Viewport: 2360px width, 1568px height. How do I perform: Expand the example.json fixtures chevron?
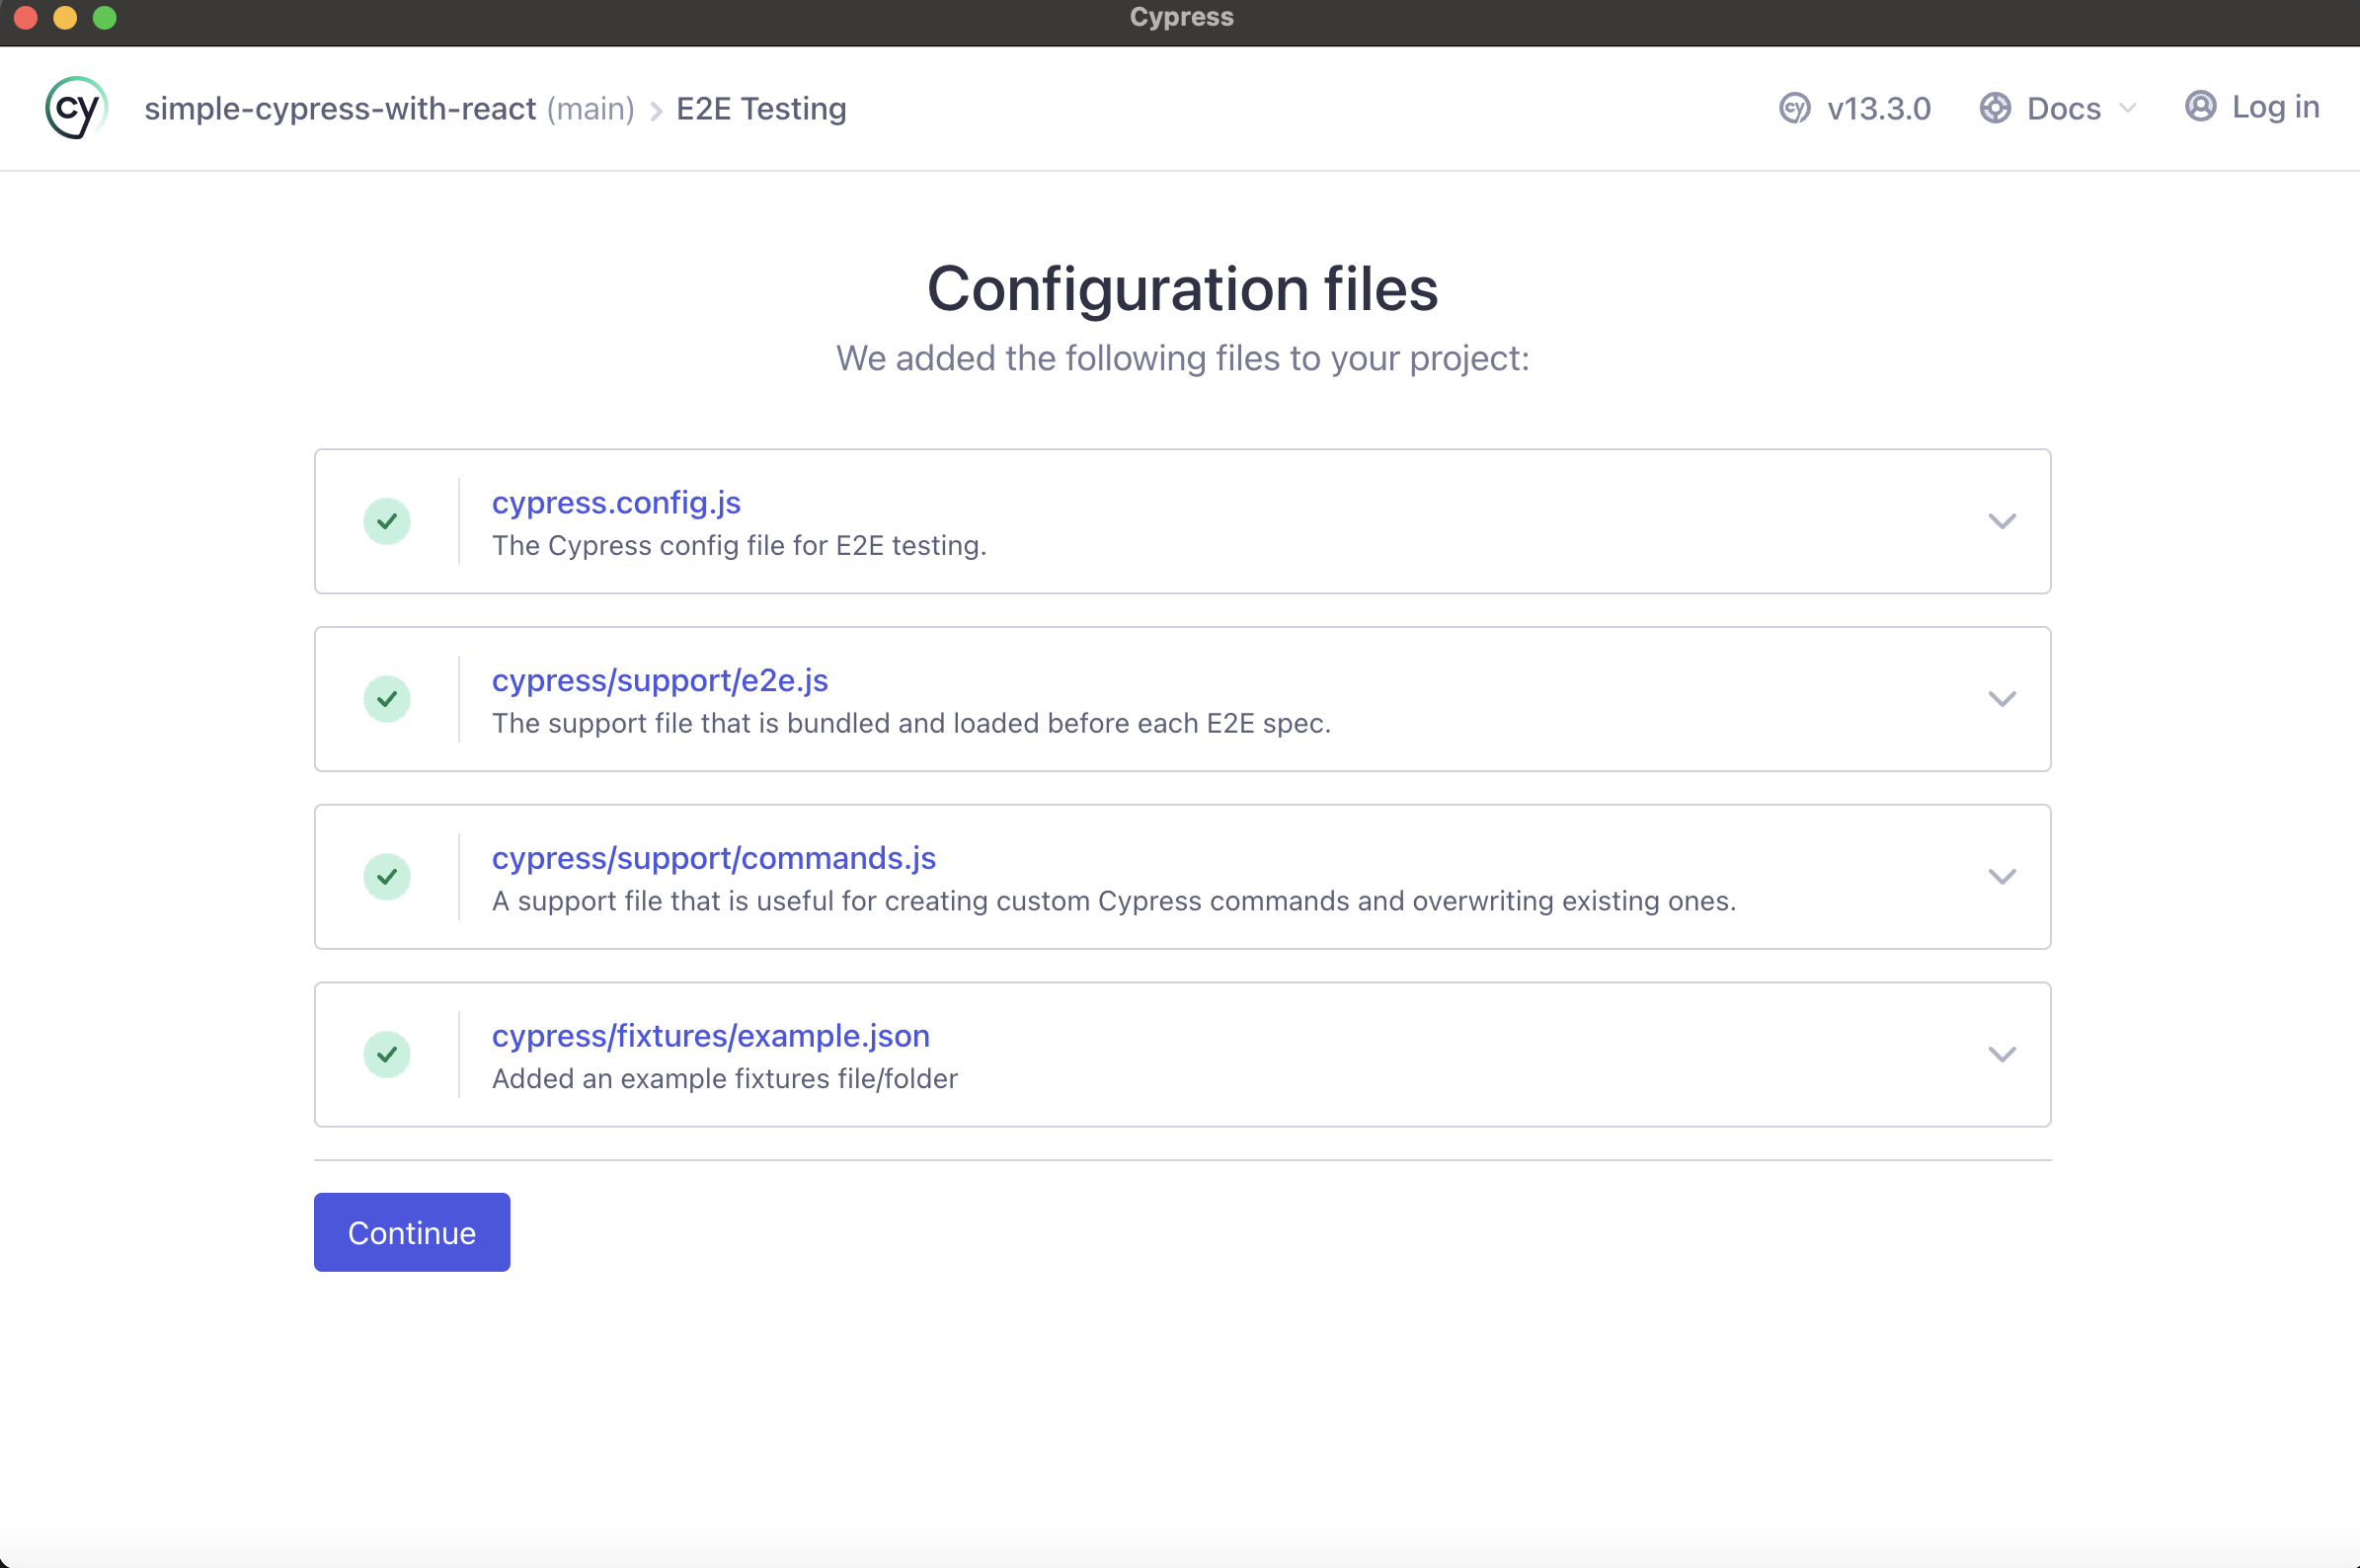[x=2001, y=1054]
